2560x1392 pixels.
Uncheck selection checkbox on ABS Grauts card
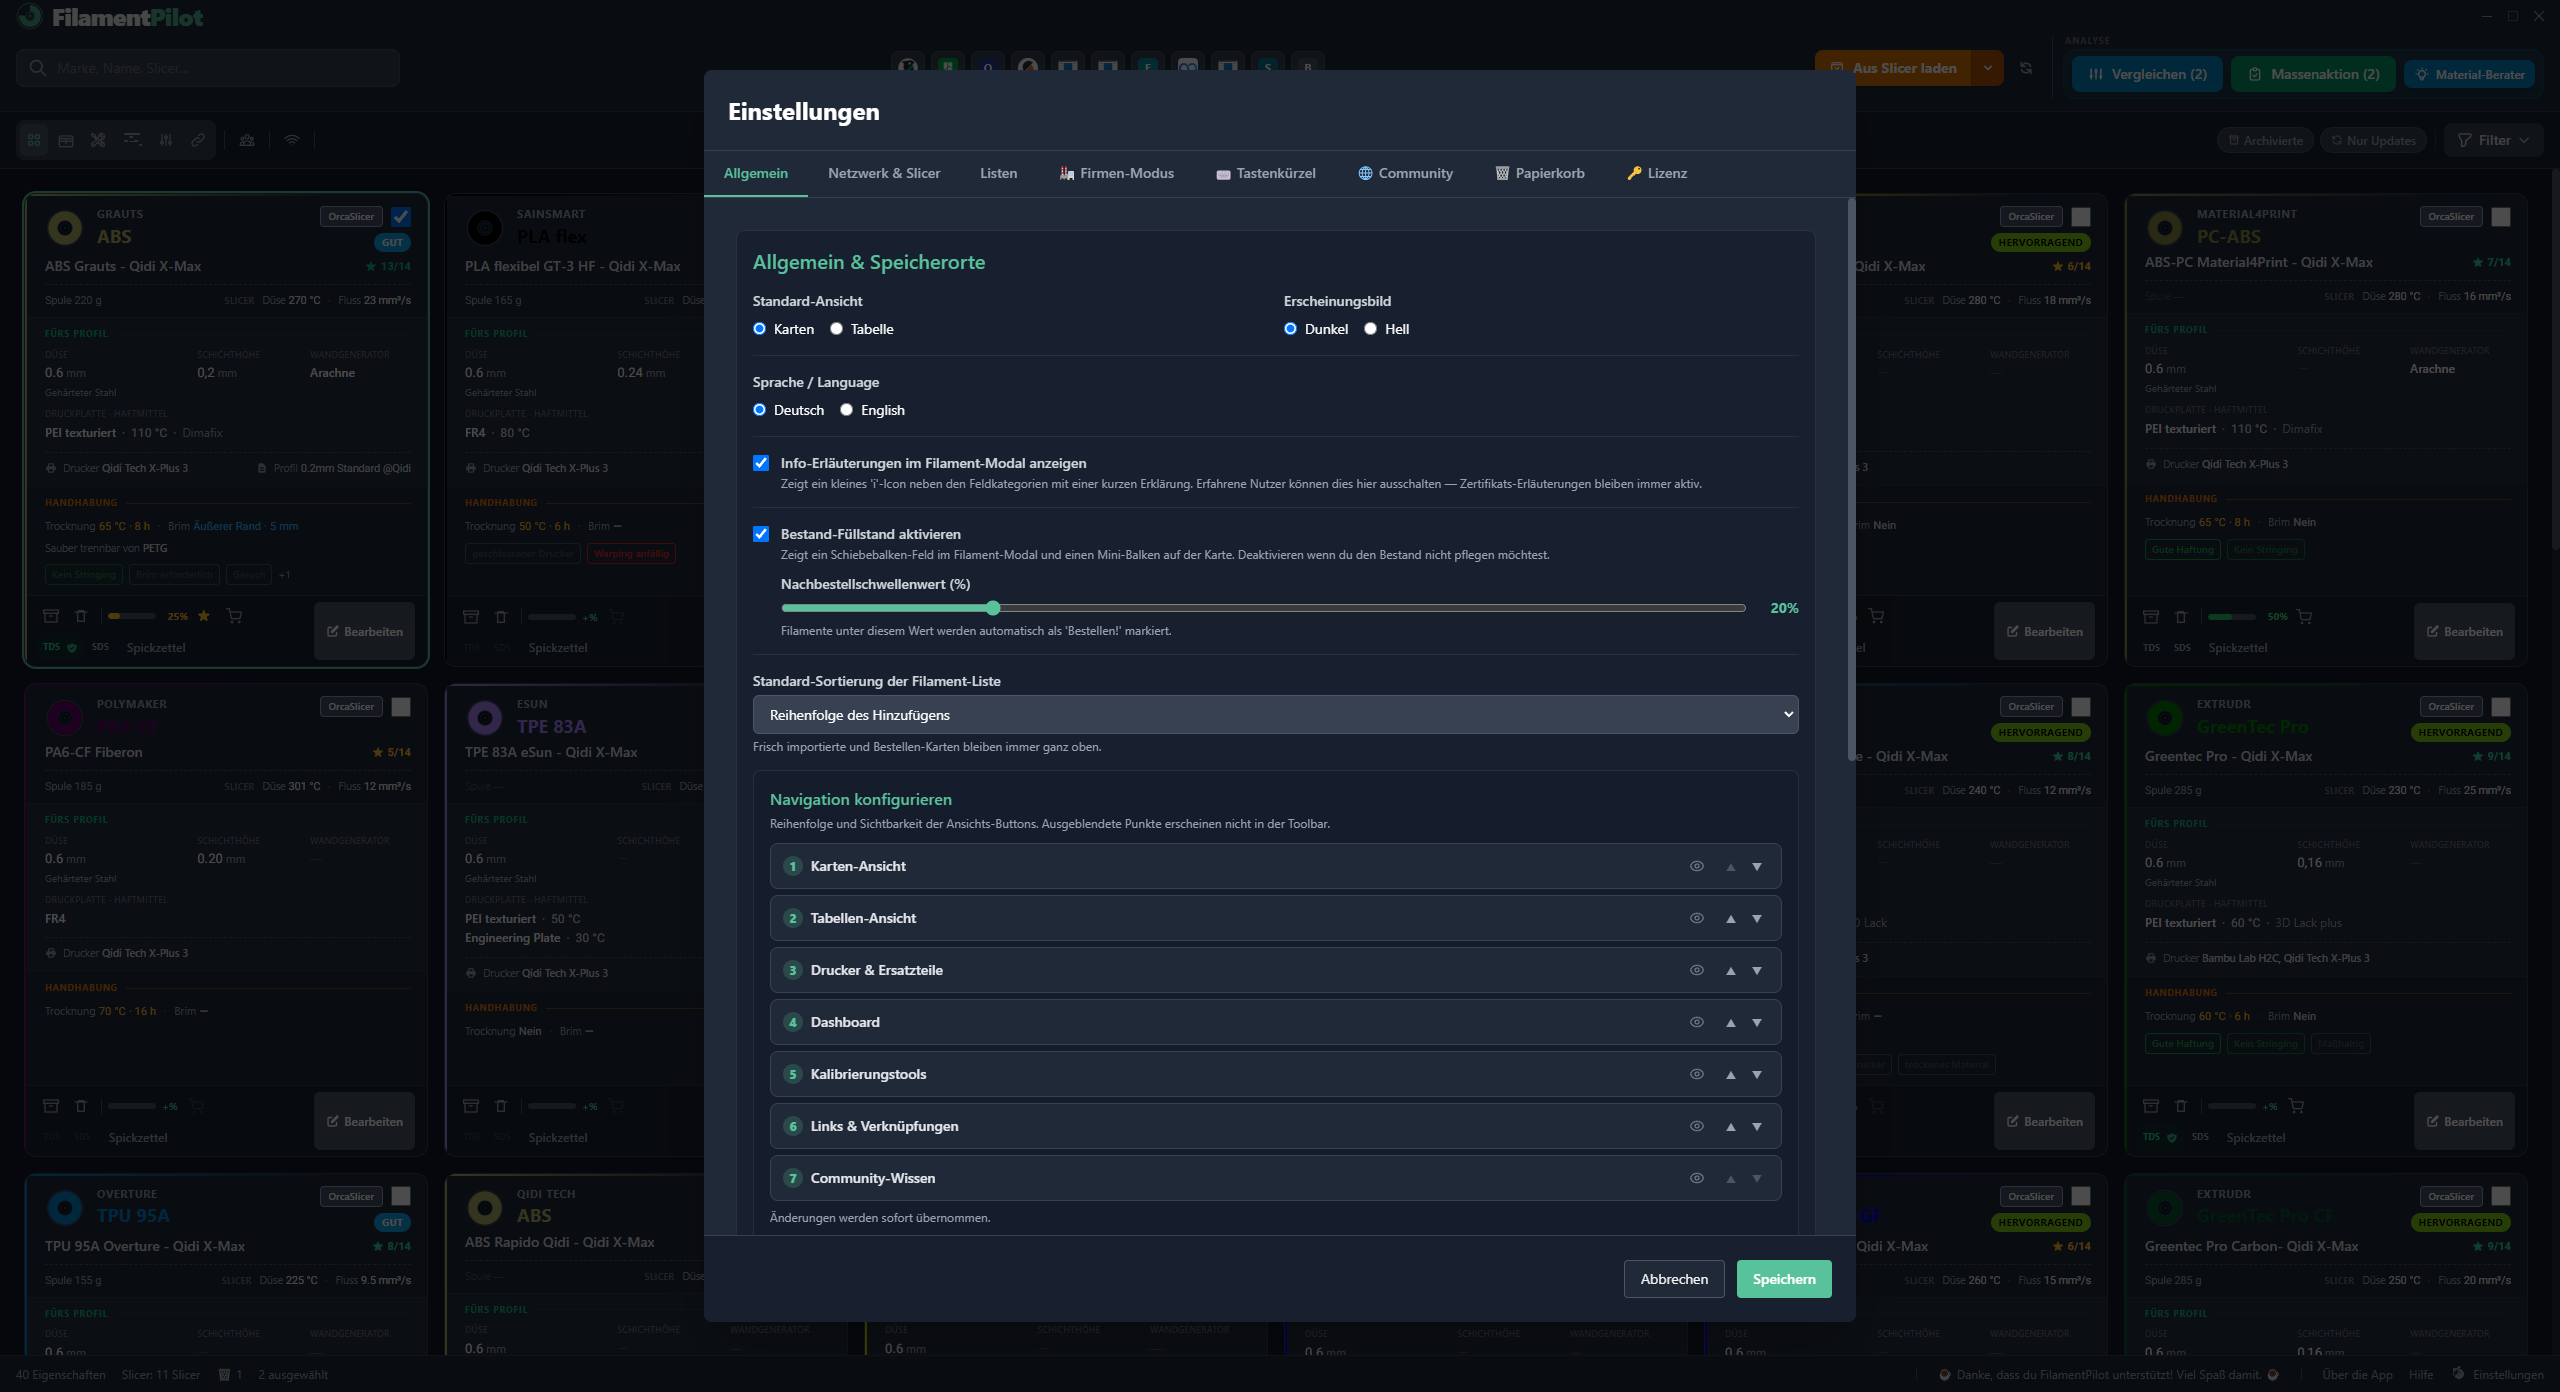(x=401, y=217)
